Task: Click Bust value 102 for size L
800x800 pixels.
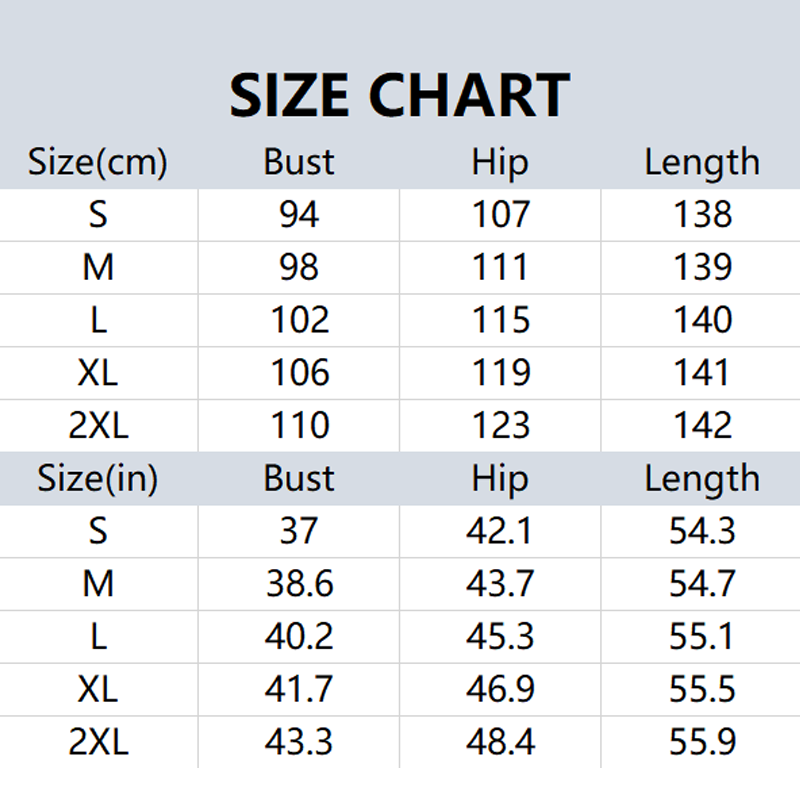Action: (299, 320)
